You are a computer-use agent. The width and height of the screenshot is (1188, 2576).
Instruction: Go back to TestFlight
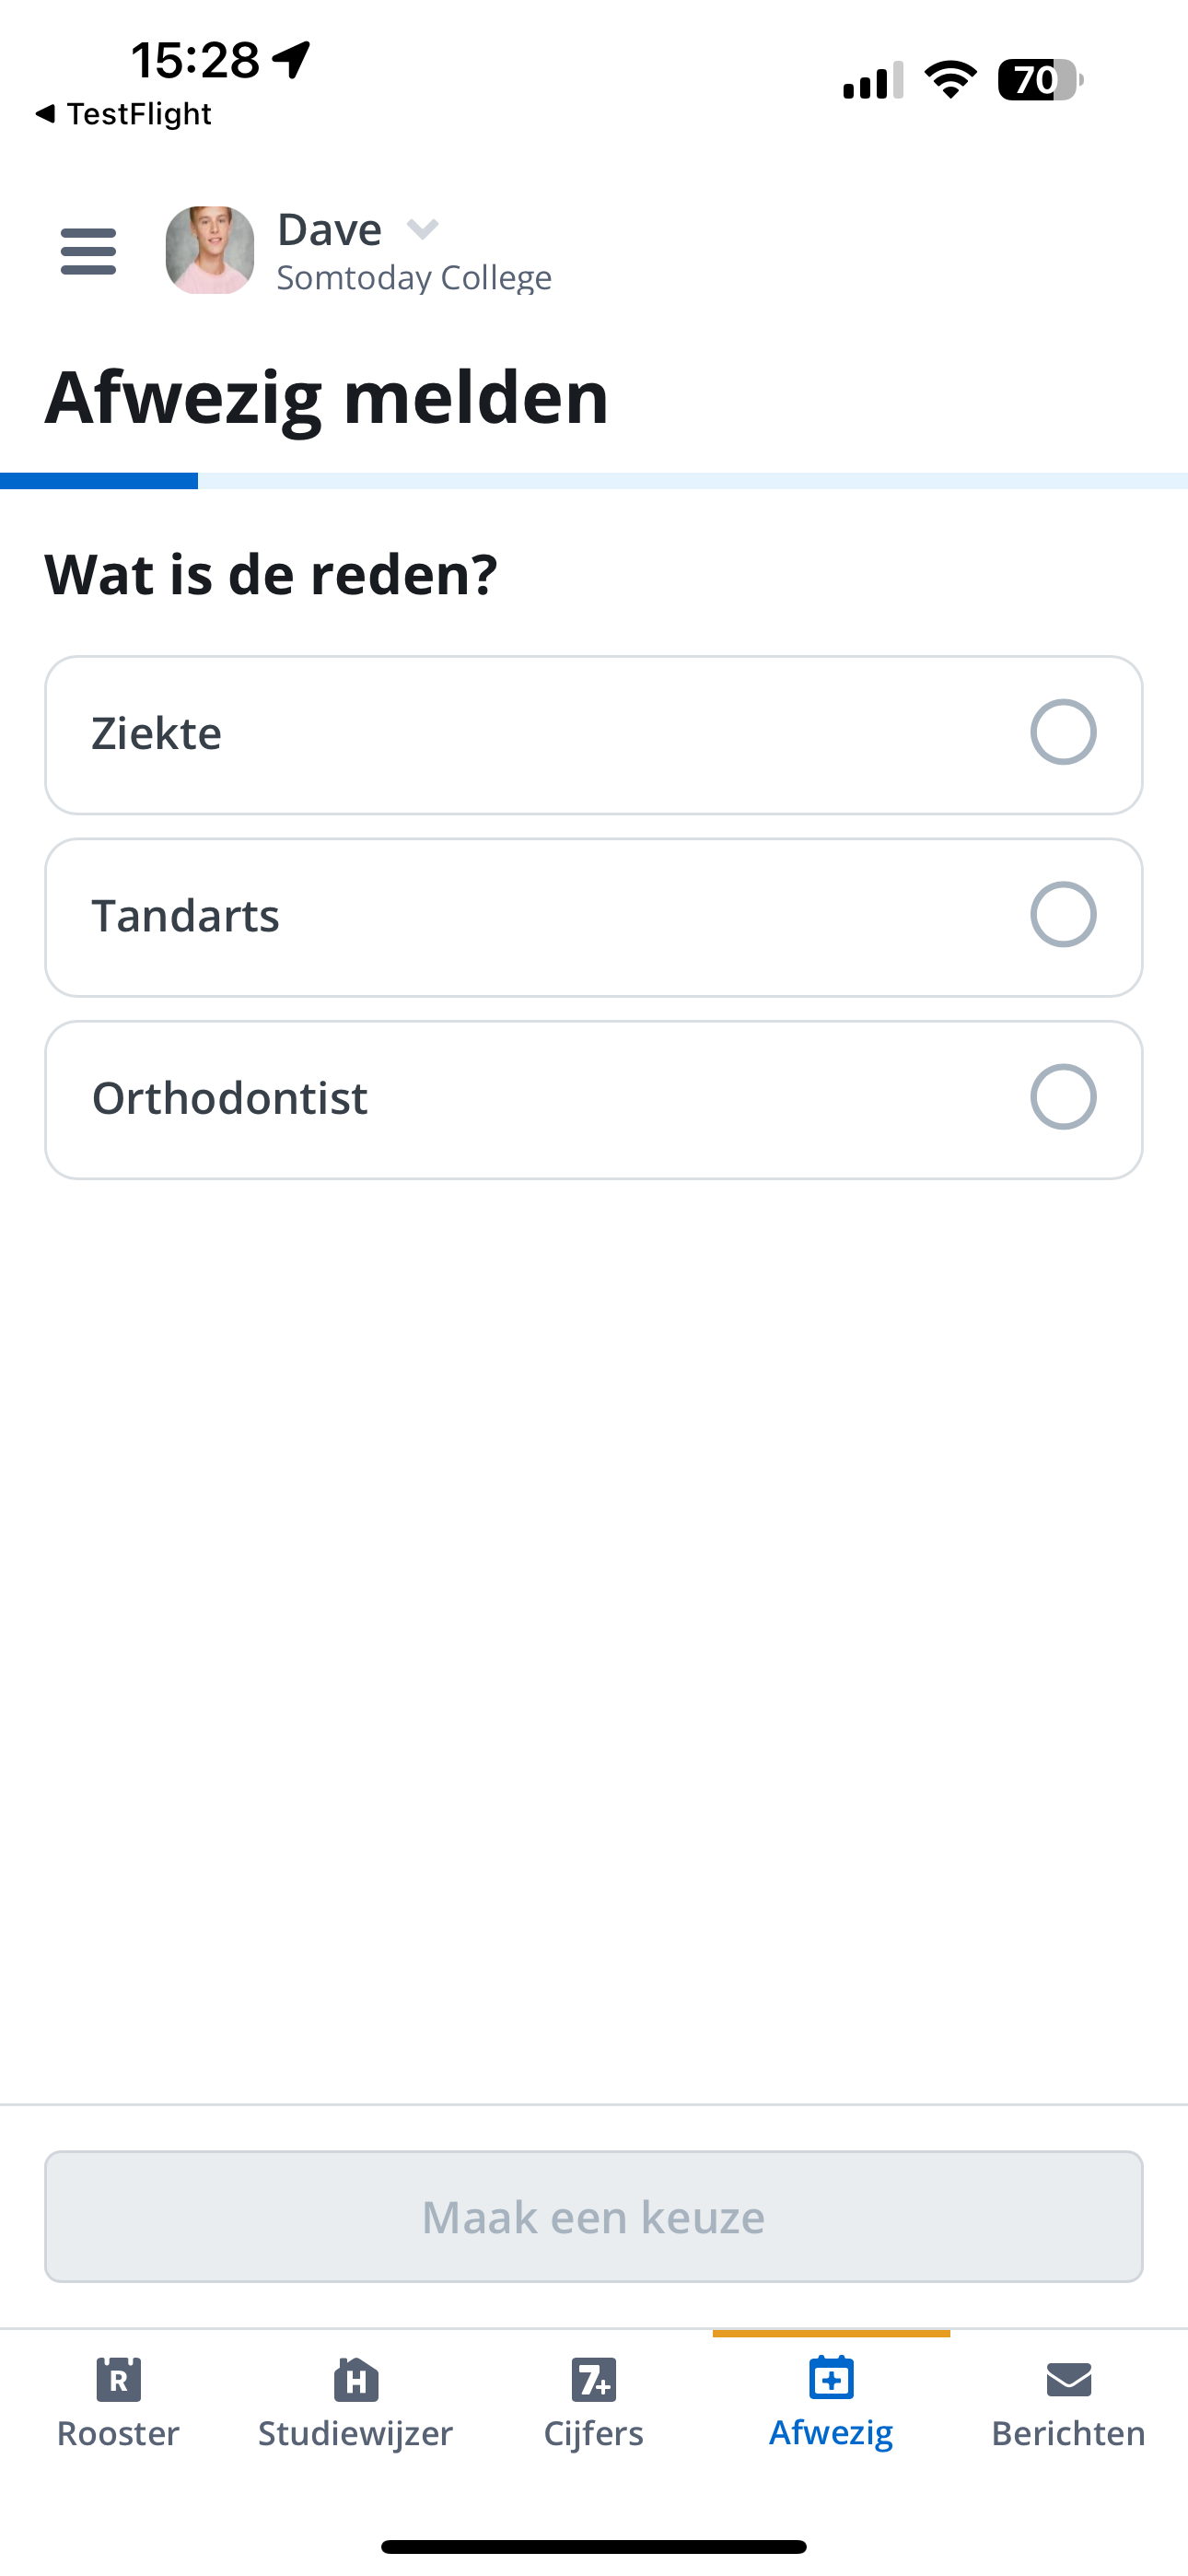[x=123, y=114]
